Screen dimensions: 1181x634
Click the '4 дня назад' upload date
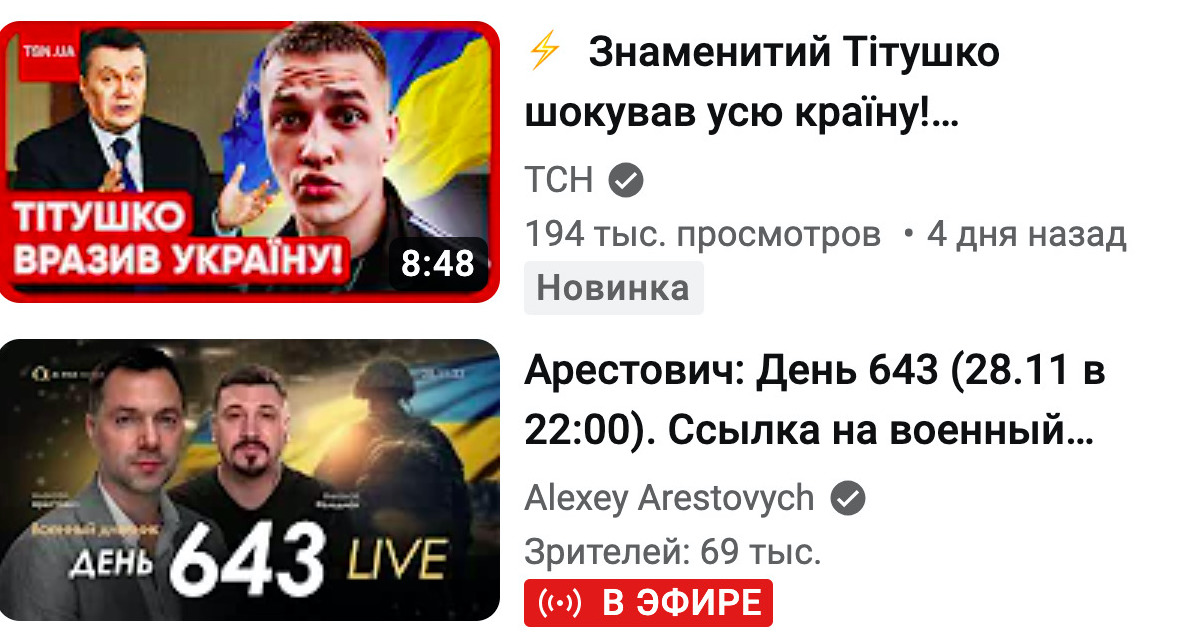(x=1027, y=234)
